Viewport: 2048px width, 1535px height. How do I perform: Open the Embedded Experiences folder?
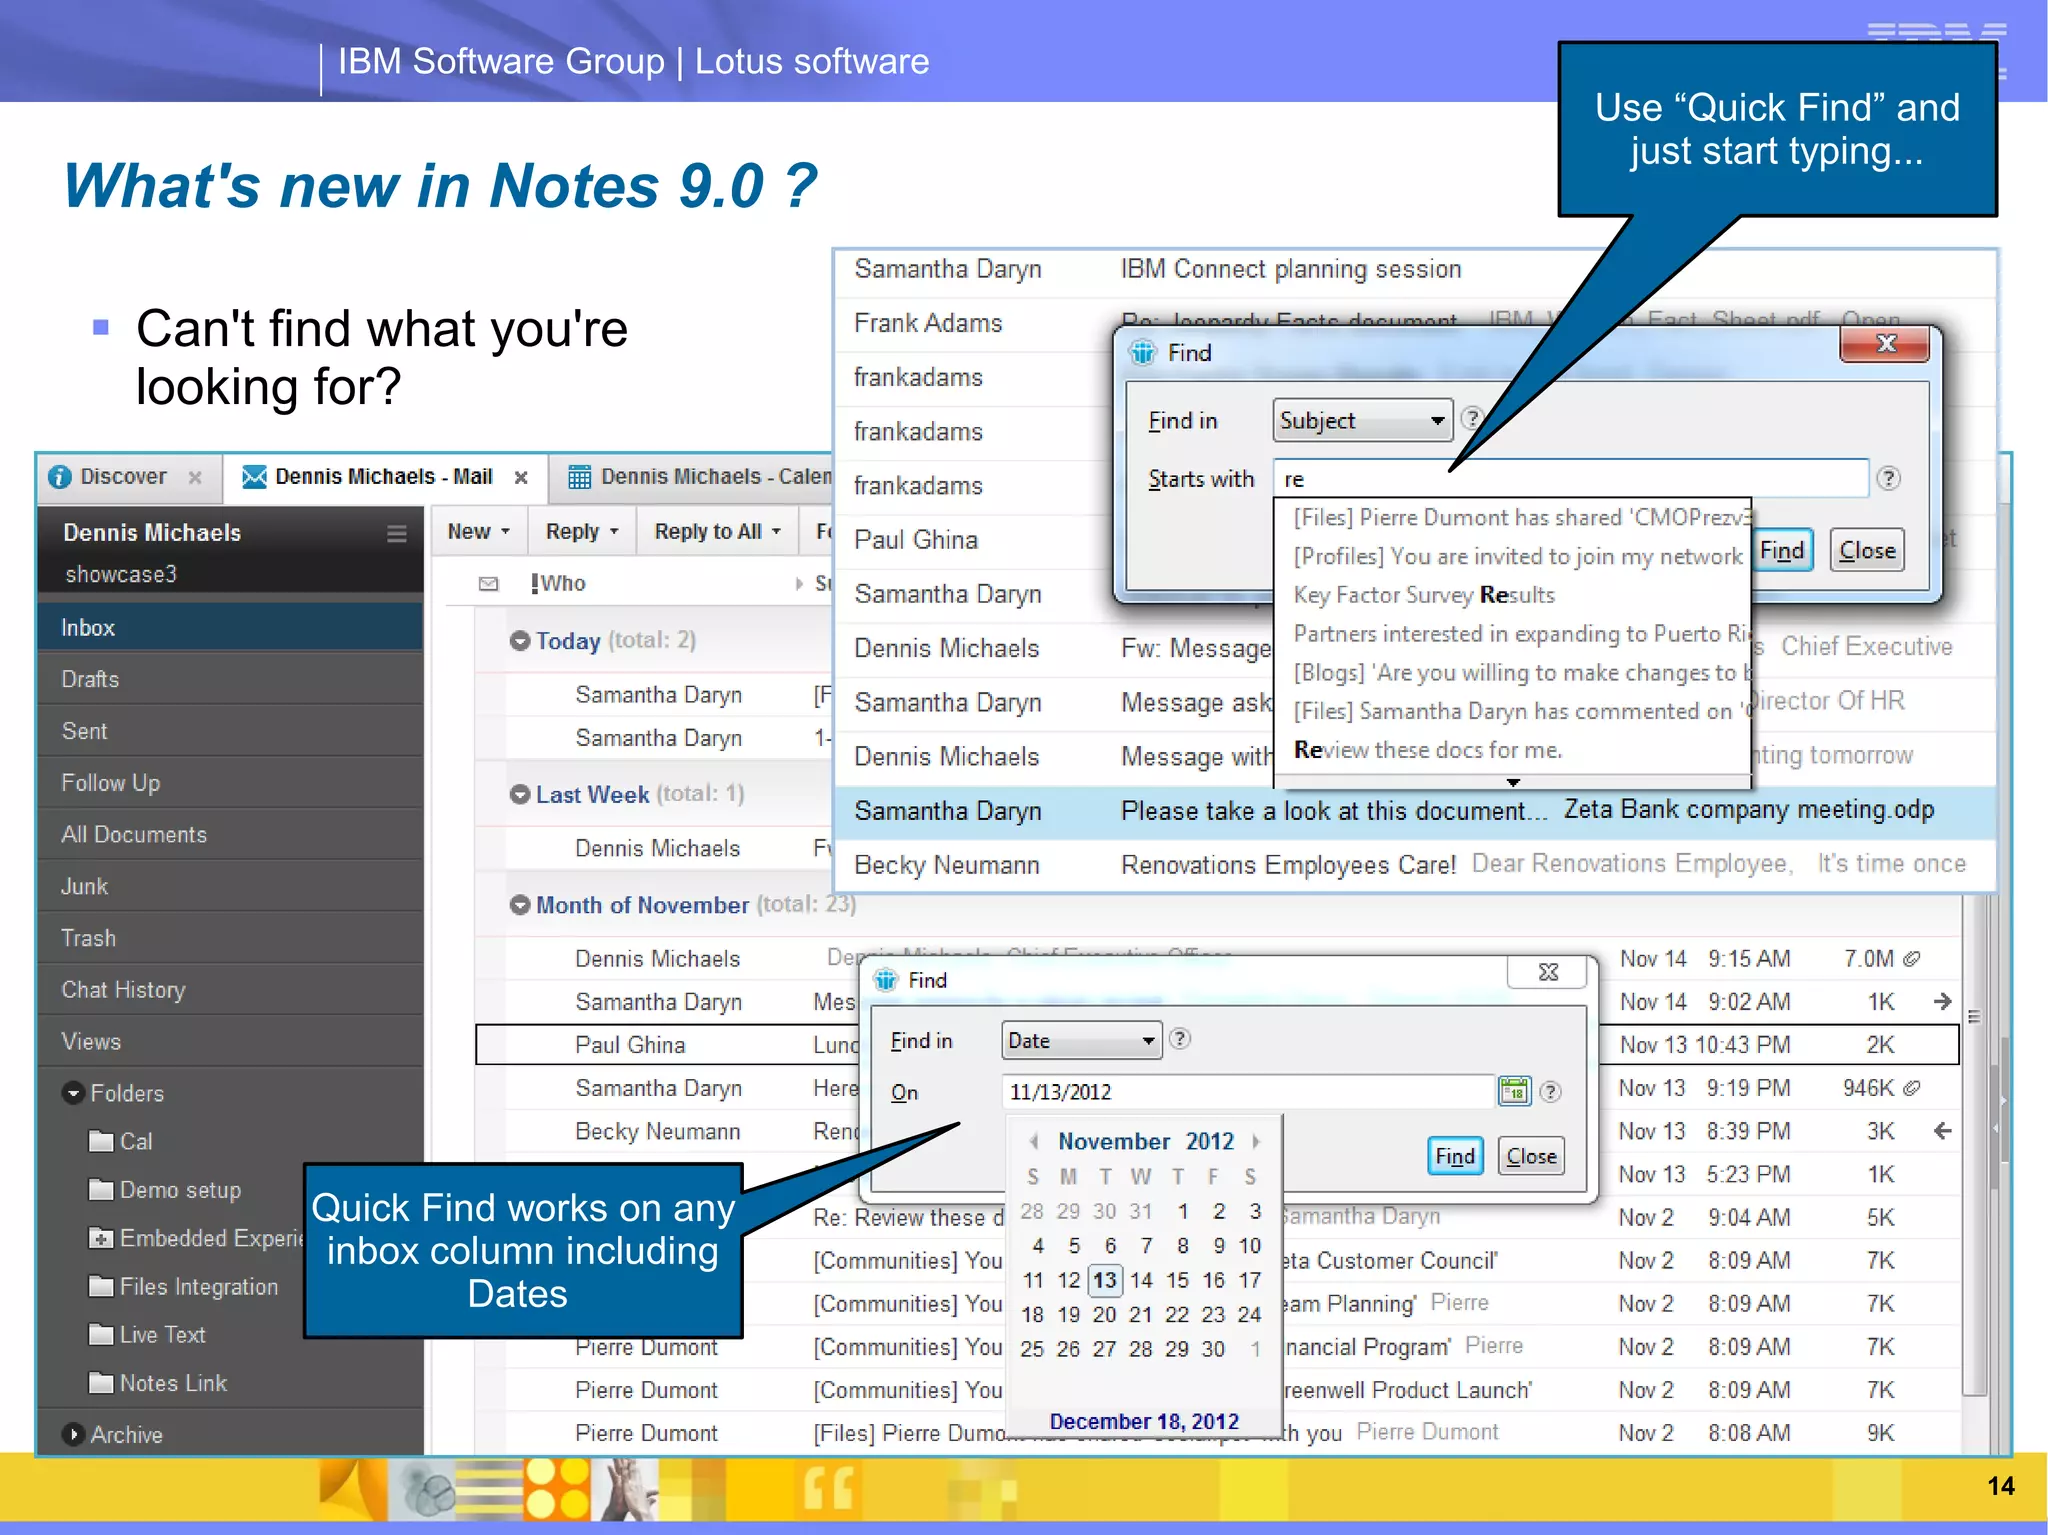click(196, 1238)
